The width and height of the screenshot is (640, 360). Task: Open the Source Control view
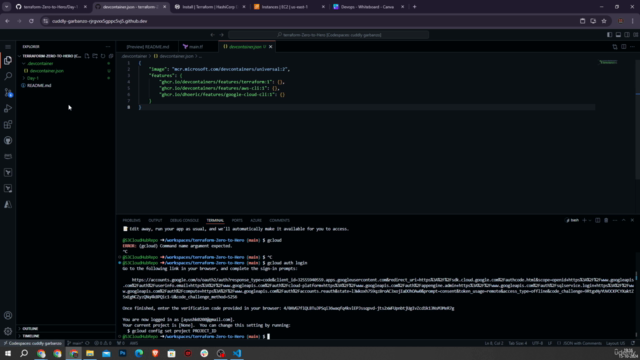tap(8, 93)
